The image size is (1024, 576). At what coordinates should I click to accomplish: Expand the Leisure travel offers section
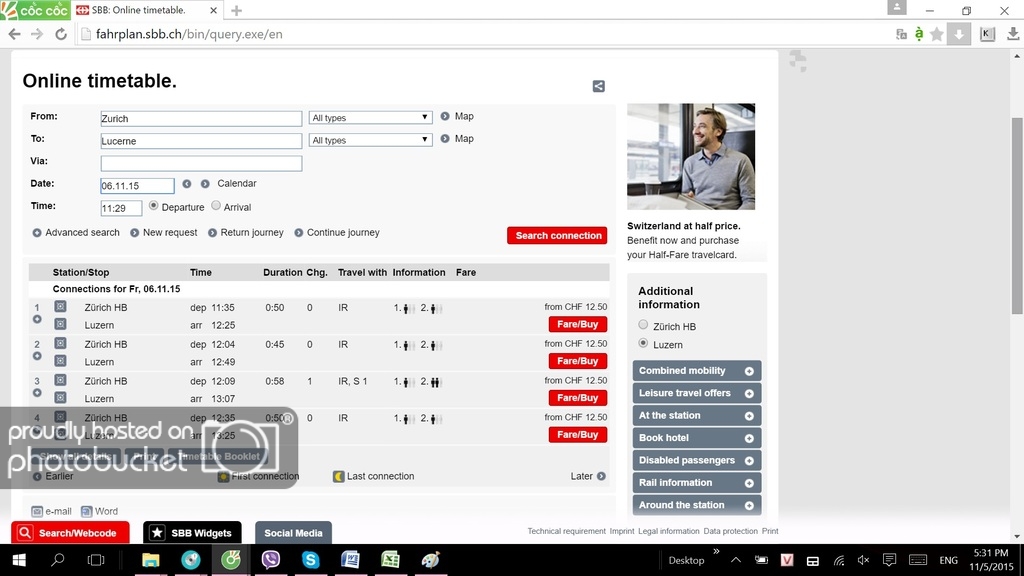pos(697,393)
